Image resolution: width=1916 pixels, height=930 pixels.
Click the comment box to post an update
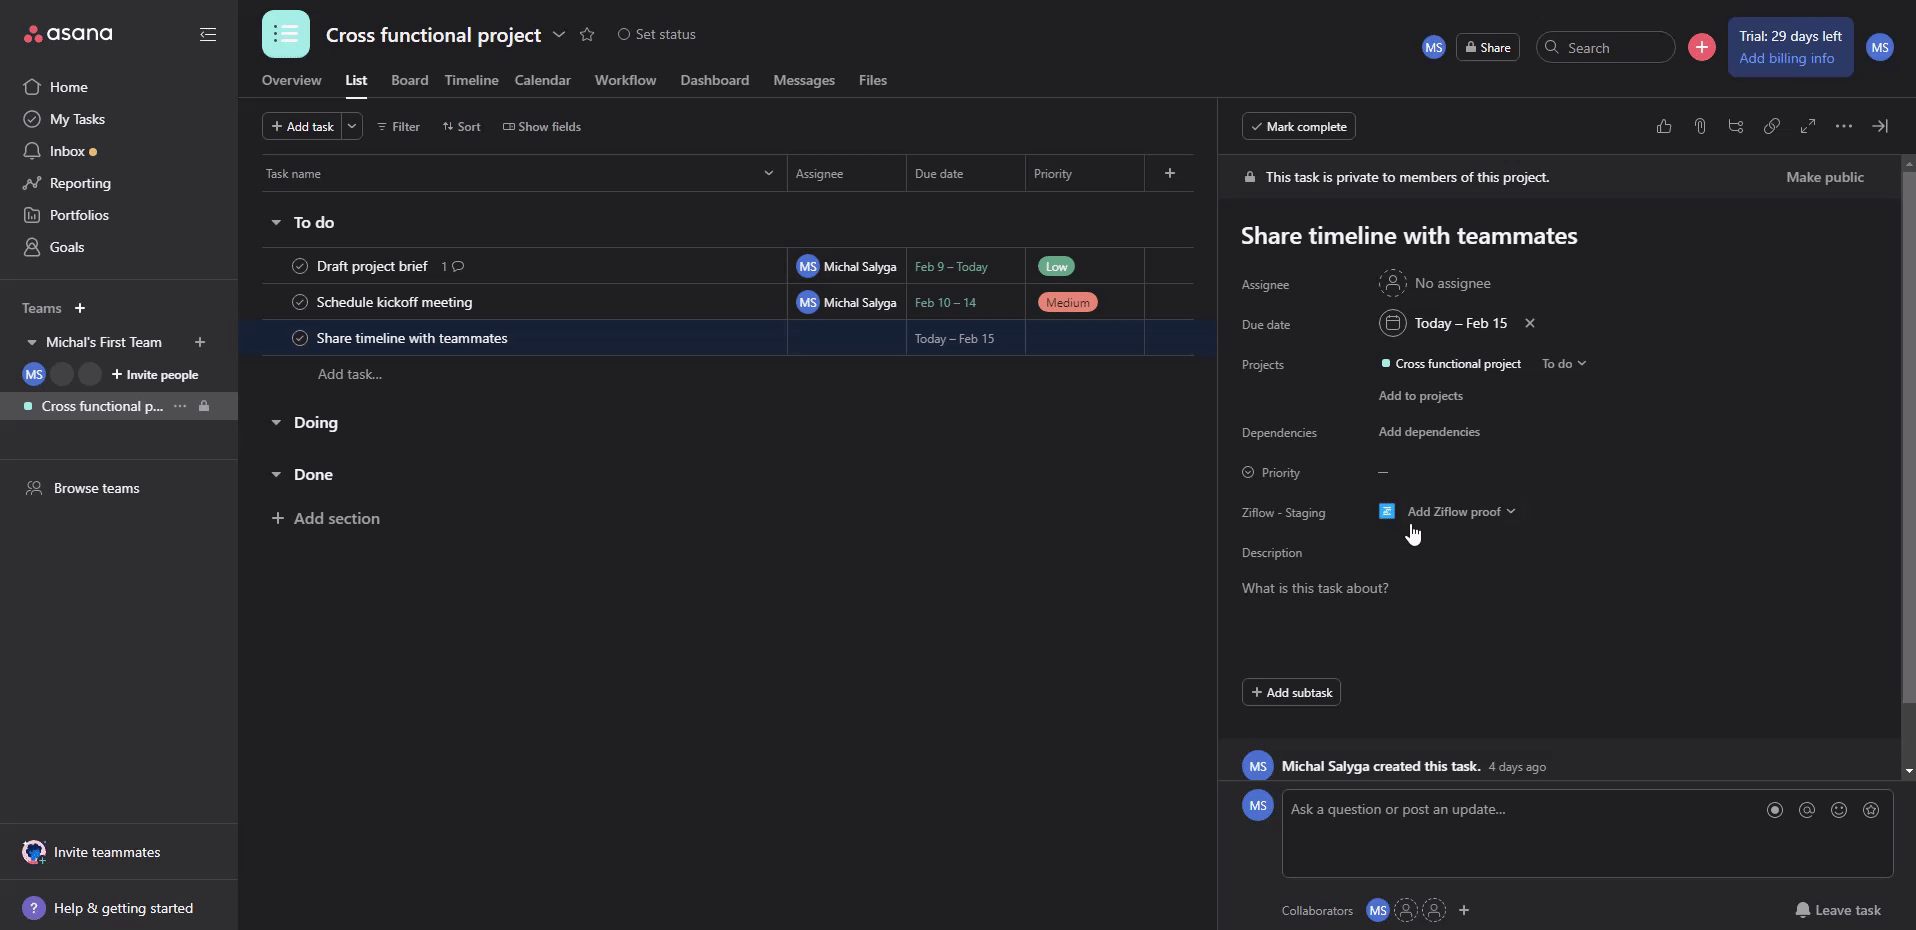point(1520,810)
